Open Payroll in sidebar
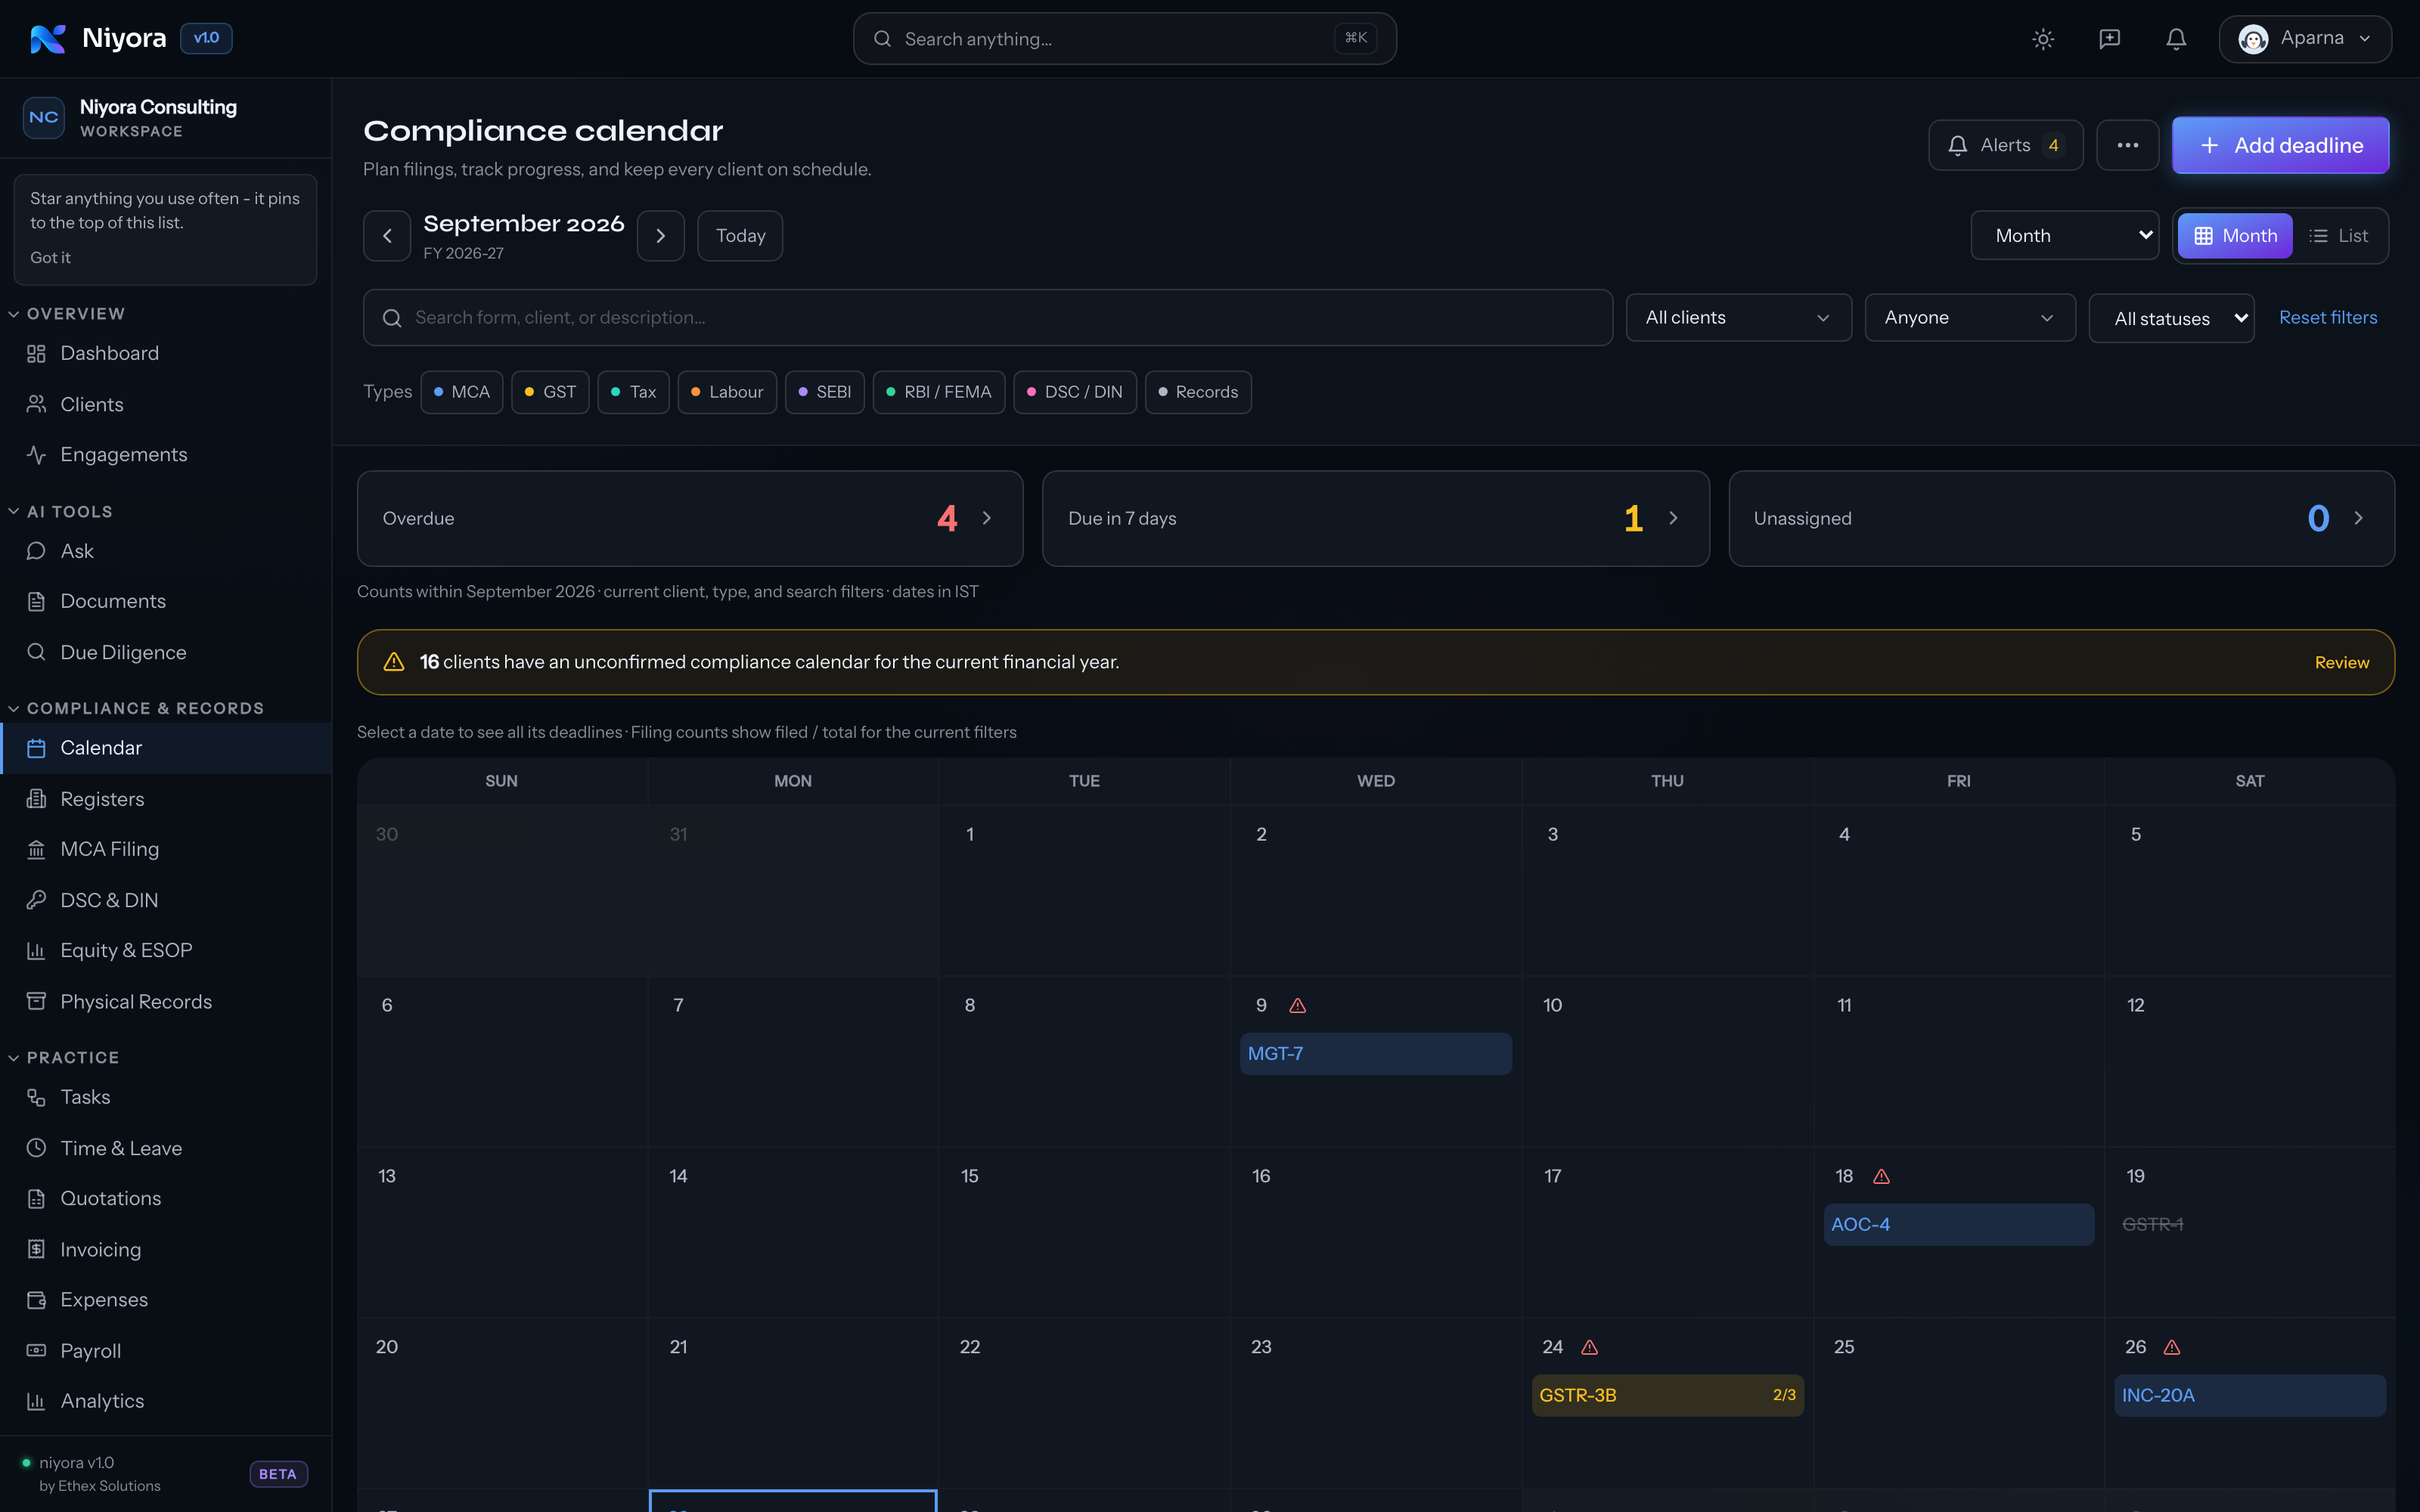 [166, 1350]
